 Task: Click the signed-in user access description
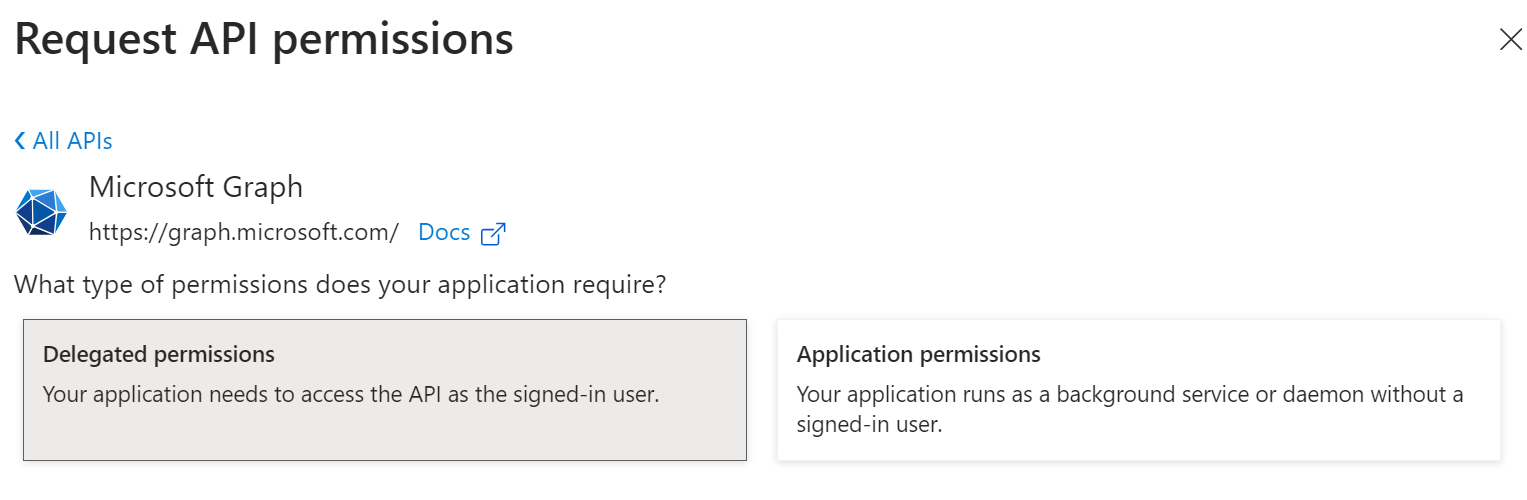(x=351, y=394)
